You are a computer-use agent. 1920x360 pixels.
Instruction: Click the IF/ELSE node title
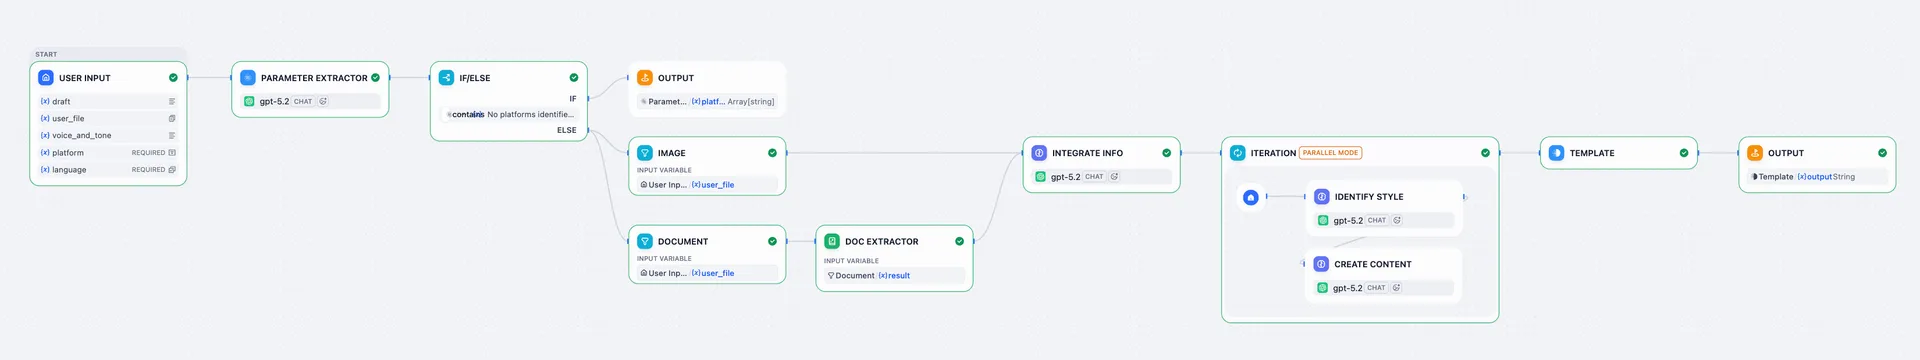[x=475, y=78]
